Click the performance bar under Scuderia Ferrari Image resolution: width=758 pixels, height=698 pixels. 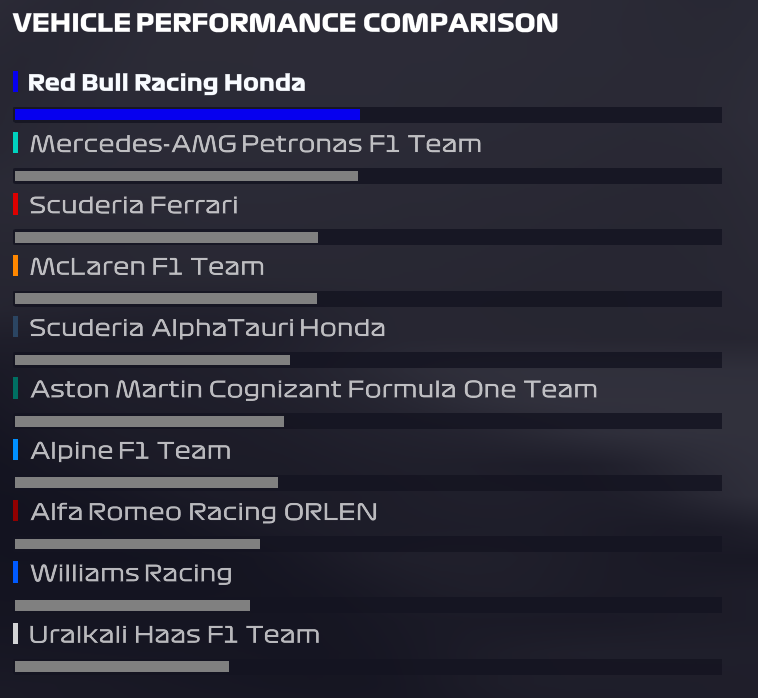pos(166,238)
